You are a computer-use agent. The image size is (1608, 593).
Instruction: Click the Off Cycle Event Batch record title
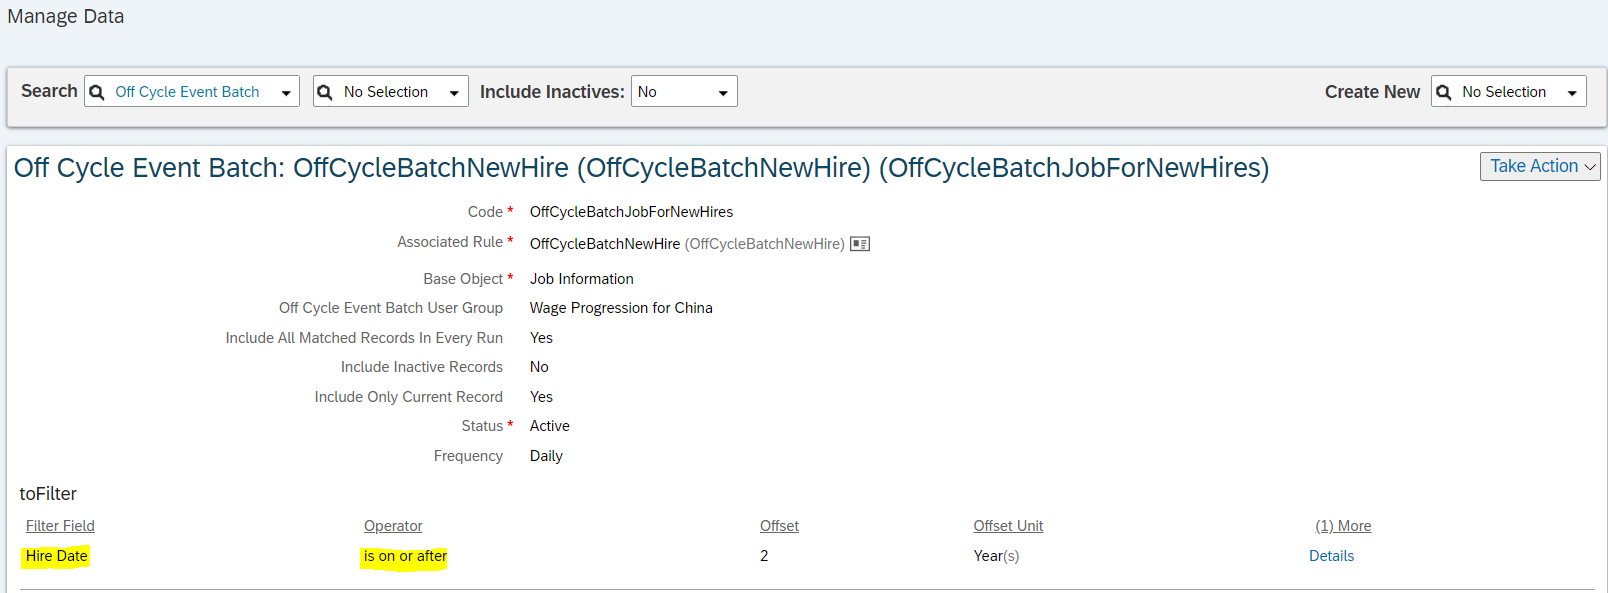point(641,168)
